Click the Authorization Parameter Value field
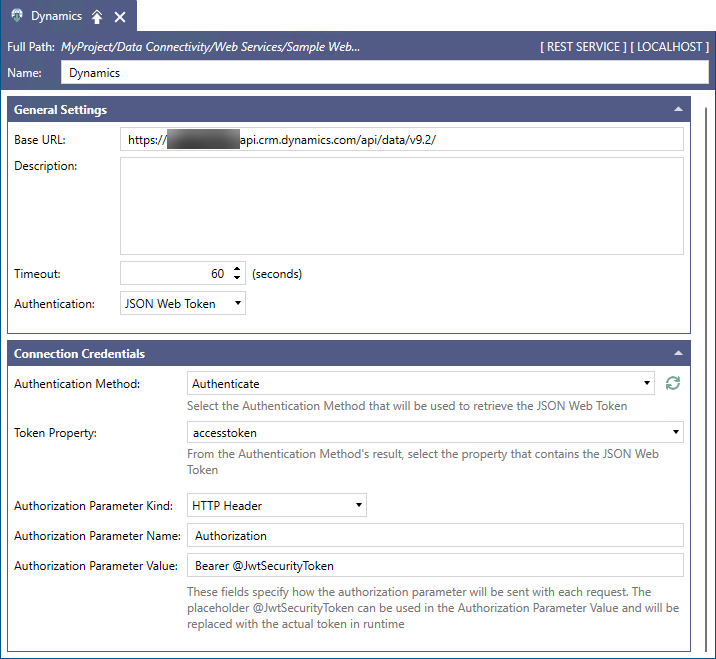 tap(435, 565)
